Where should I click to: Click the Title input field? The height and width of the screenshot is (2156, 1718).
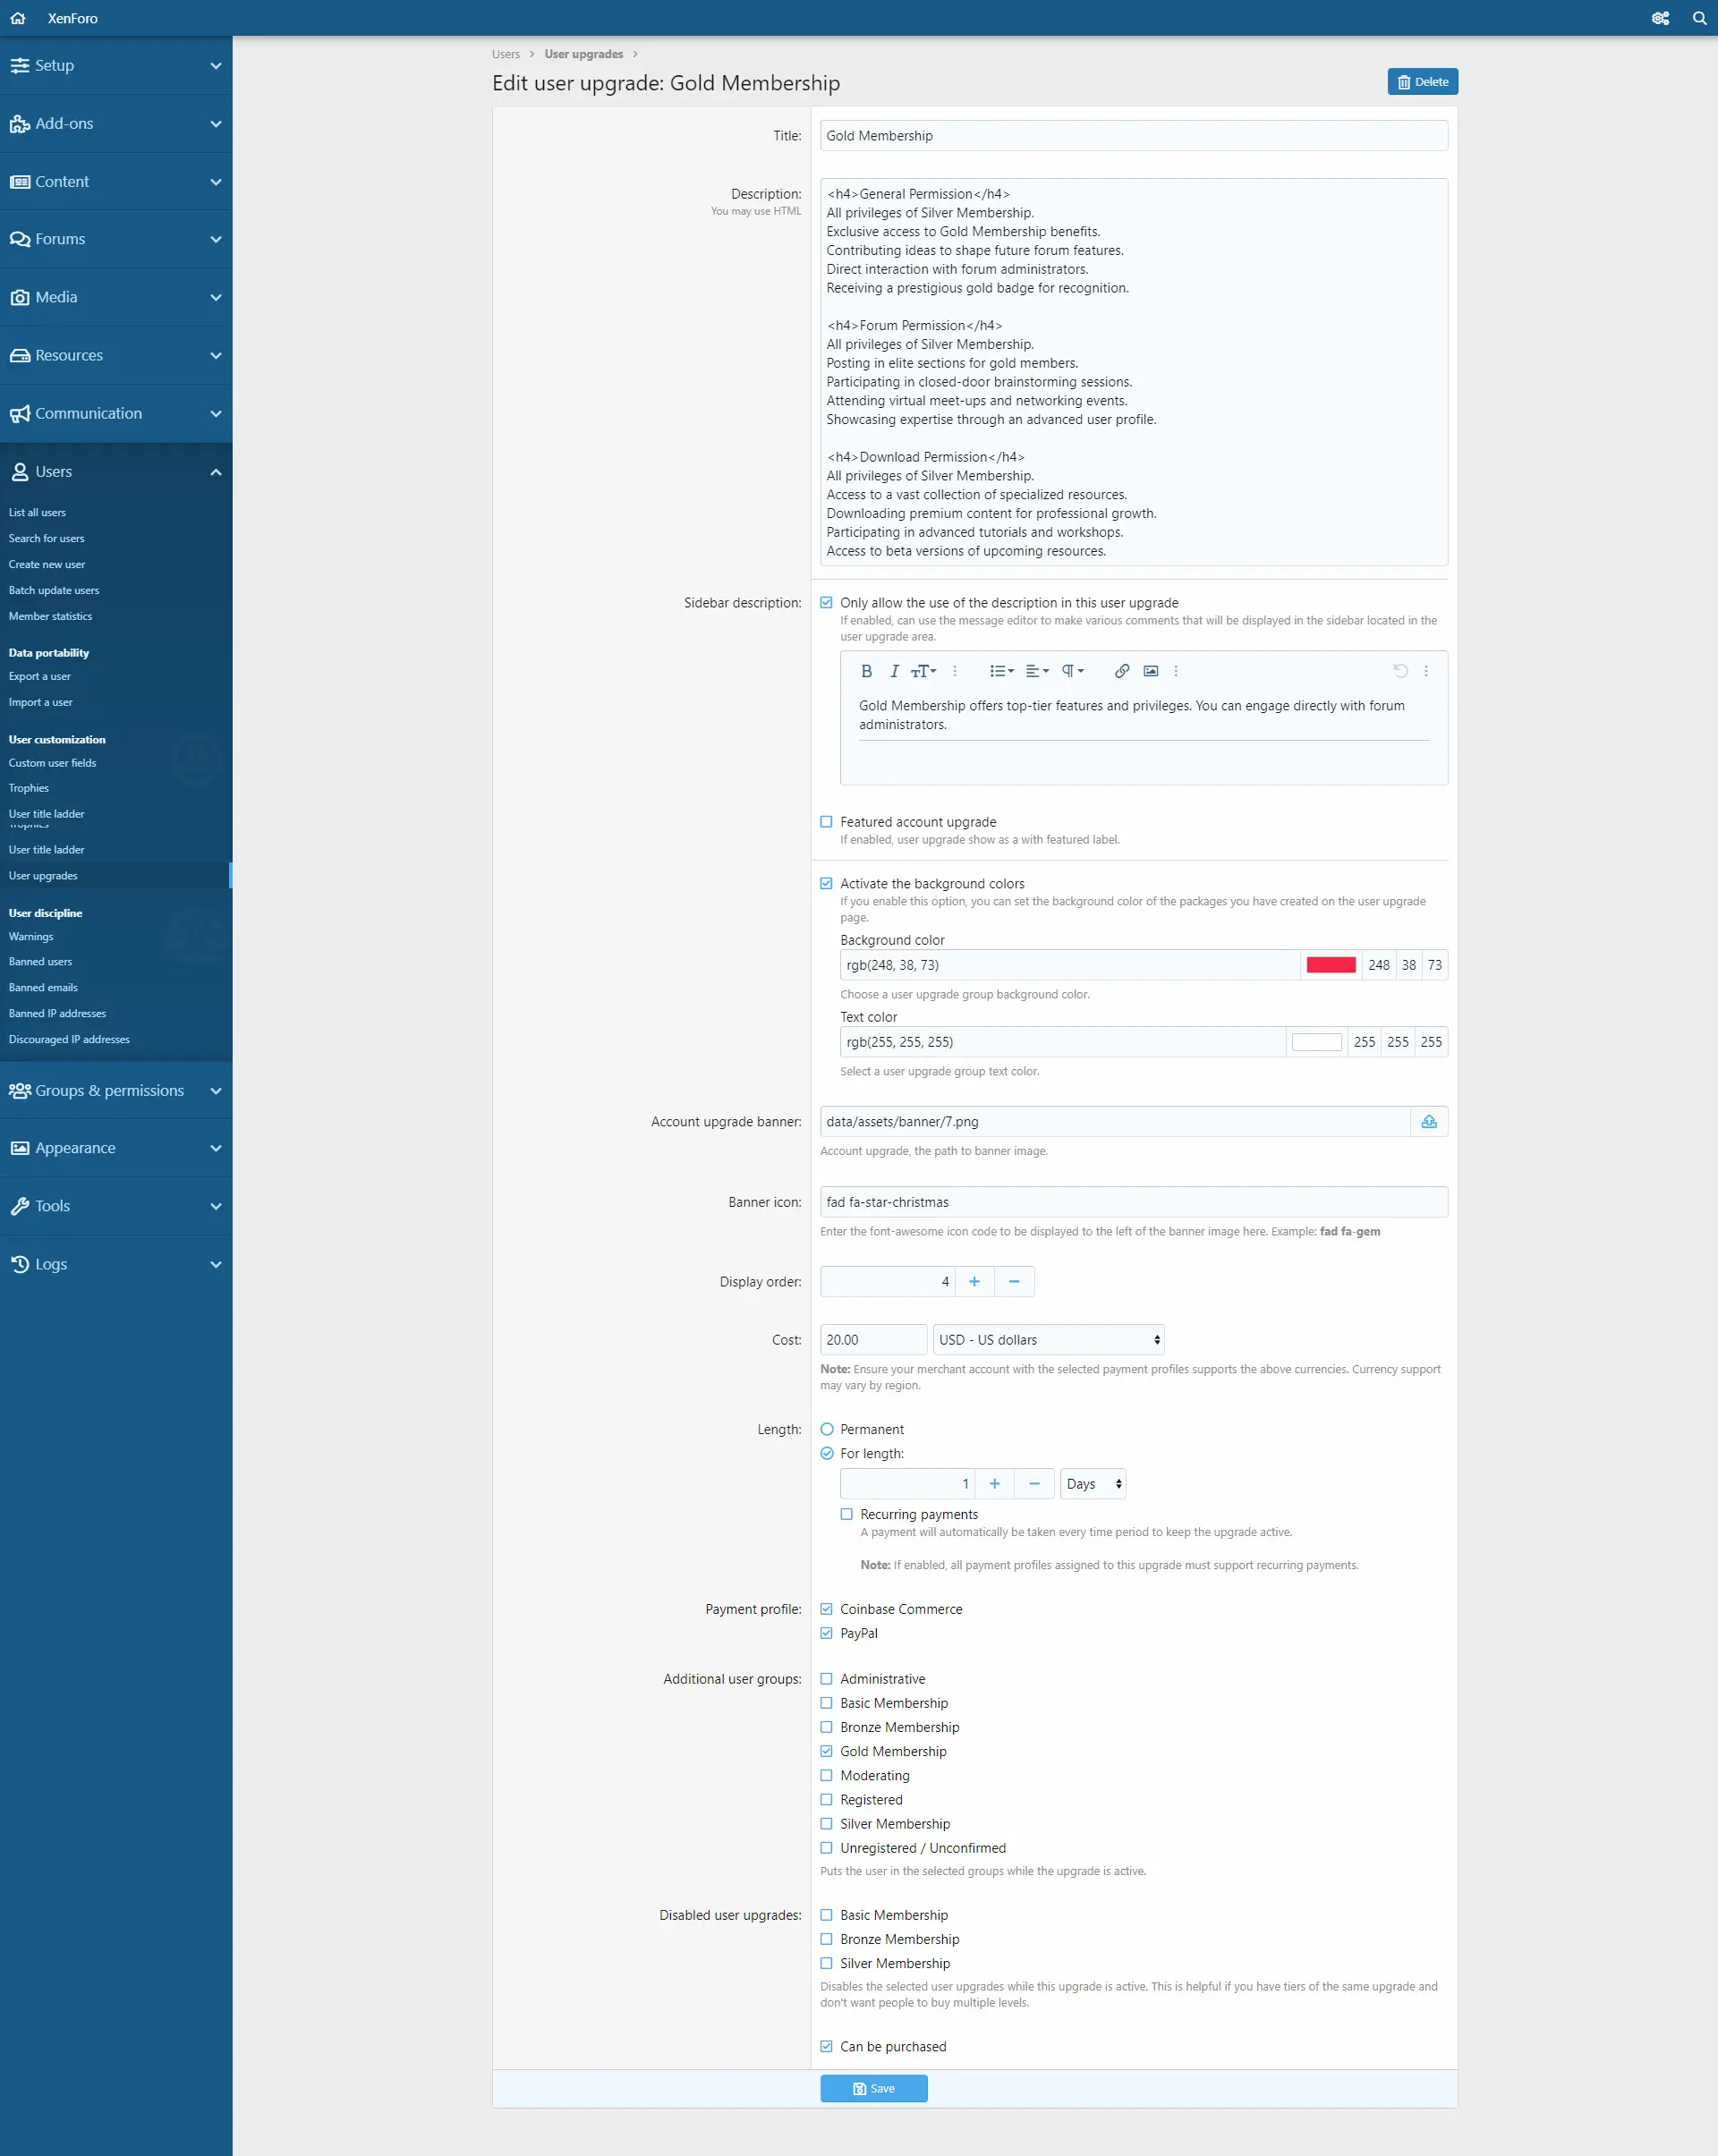click(x=1133, y=135)
